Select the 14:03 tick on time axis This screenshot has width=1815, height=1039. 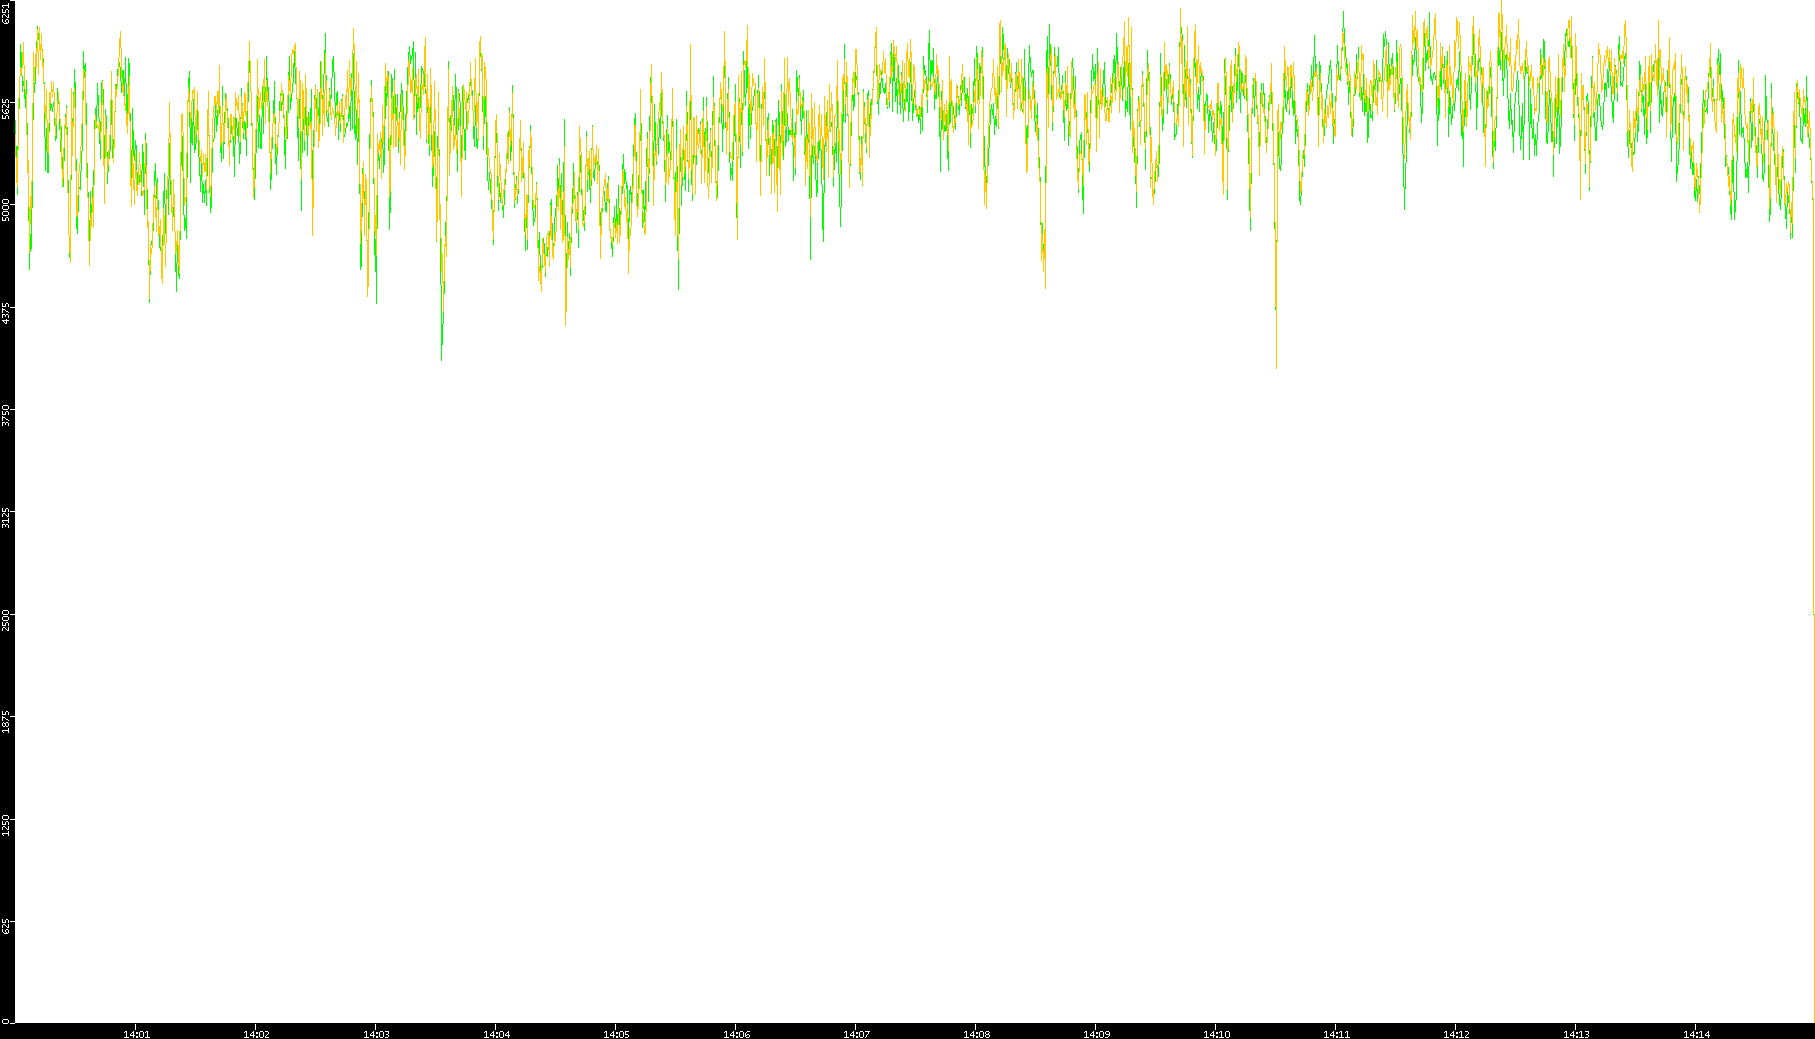point(376,1034)
